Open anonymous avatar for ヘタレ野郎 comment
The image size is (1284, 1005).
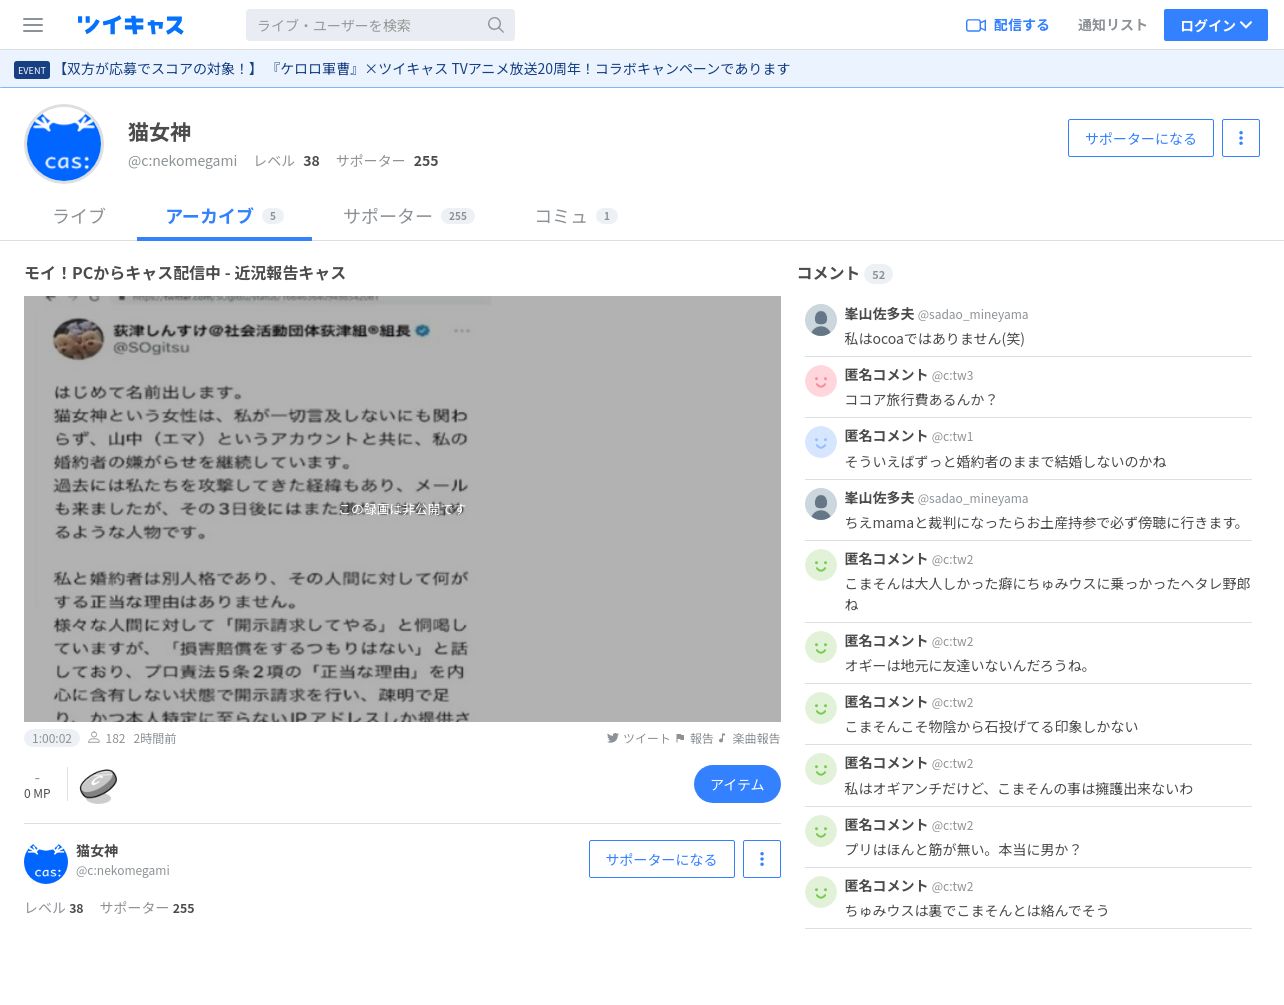(821, 565)
